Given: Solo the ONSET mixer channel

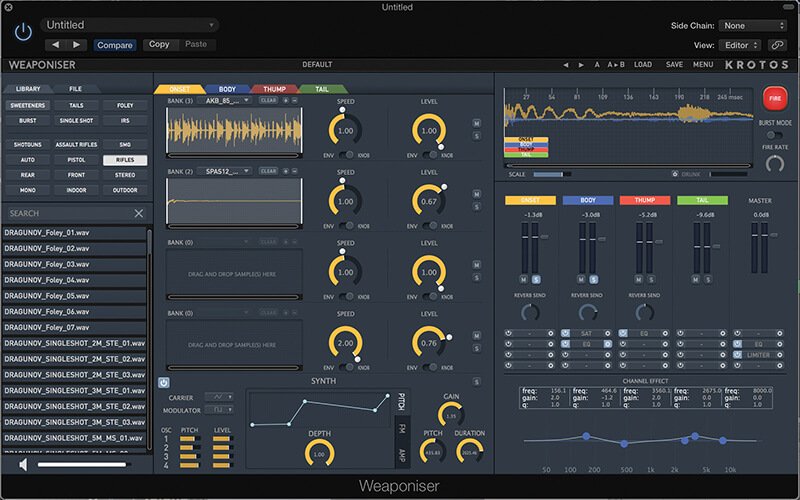Looking at the screenshot, I should [x=536, y=280].
